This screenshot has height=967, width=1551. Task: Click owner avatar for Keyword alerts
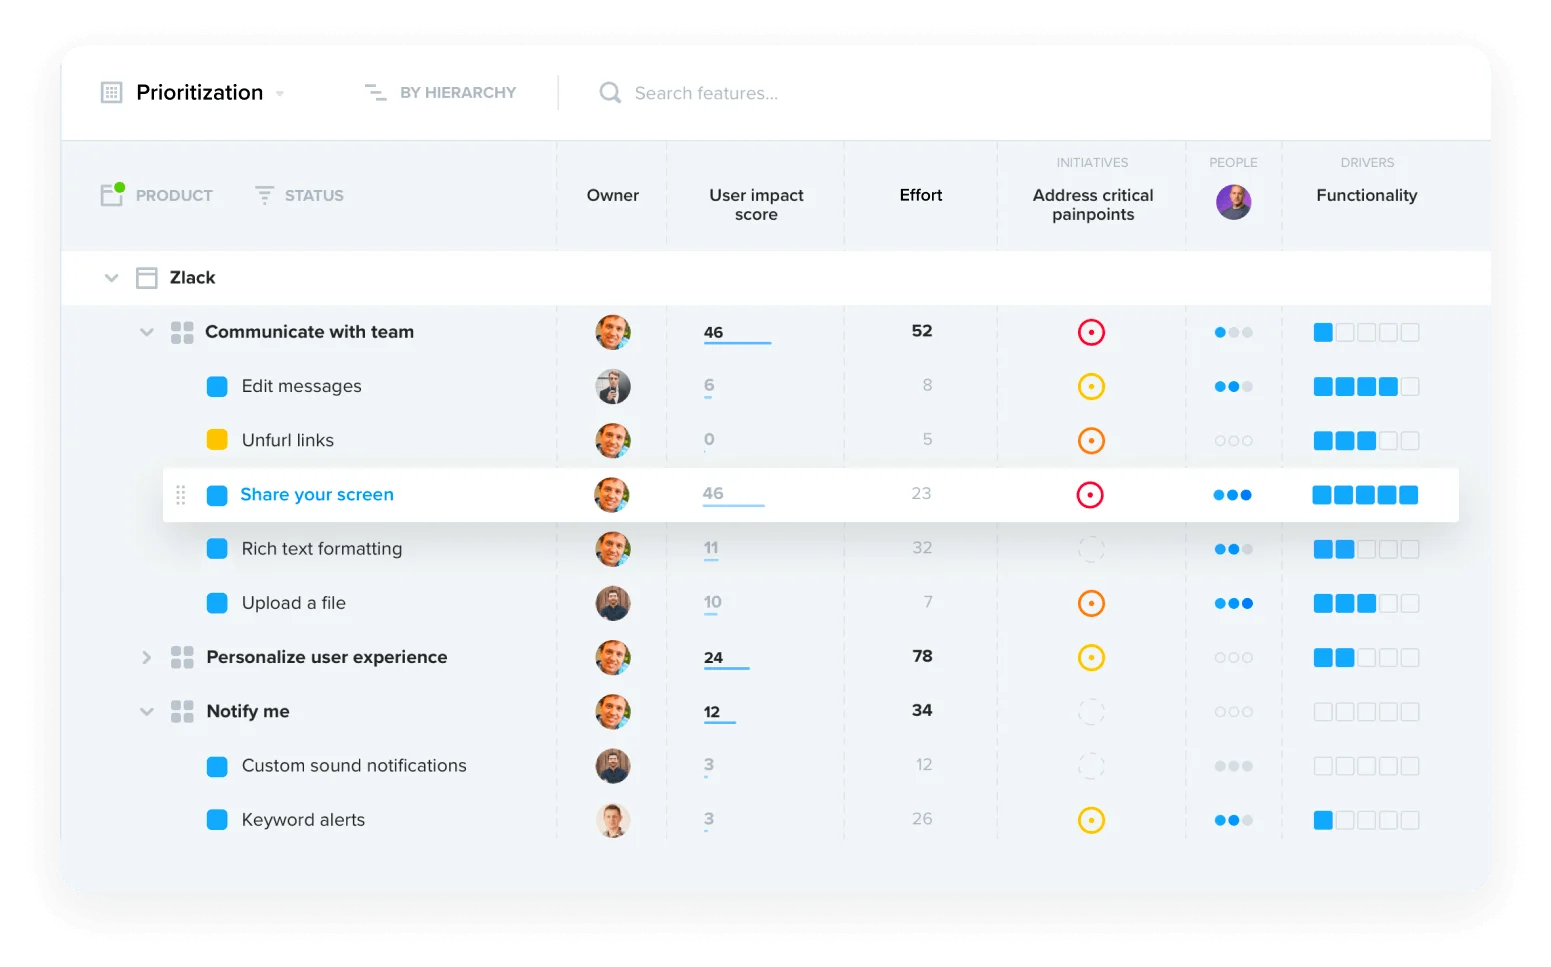pos(613,820)
